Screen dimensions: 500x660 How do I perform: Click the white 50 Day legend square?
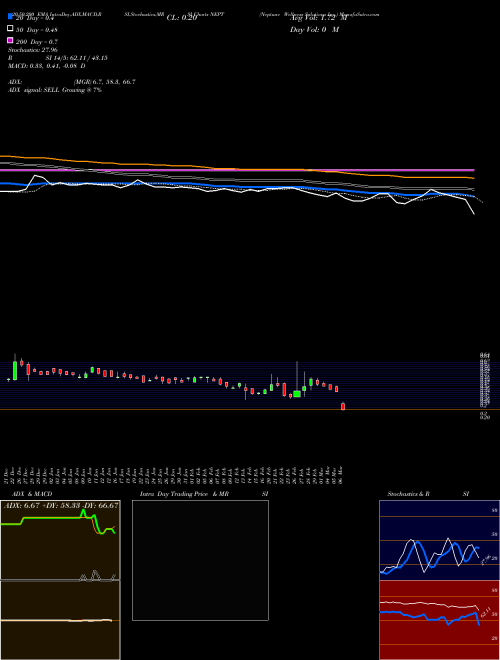click(x=10, y=29)
